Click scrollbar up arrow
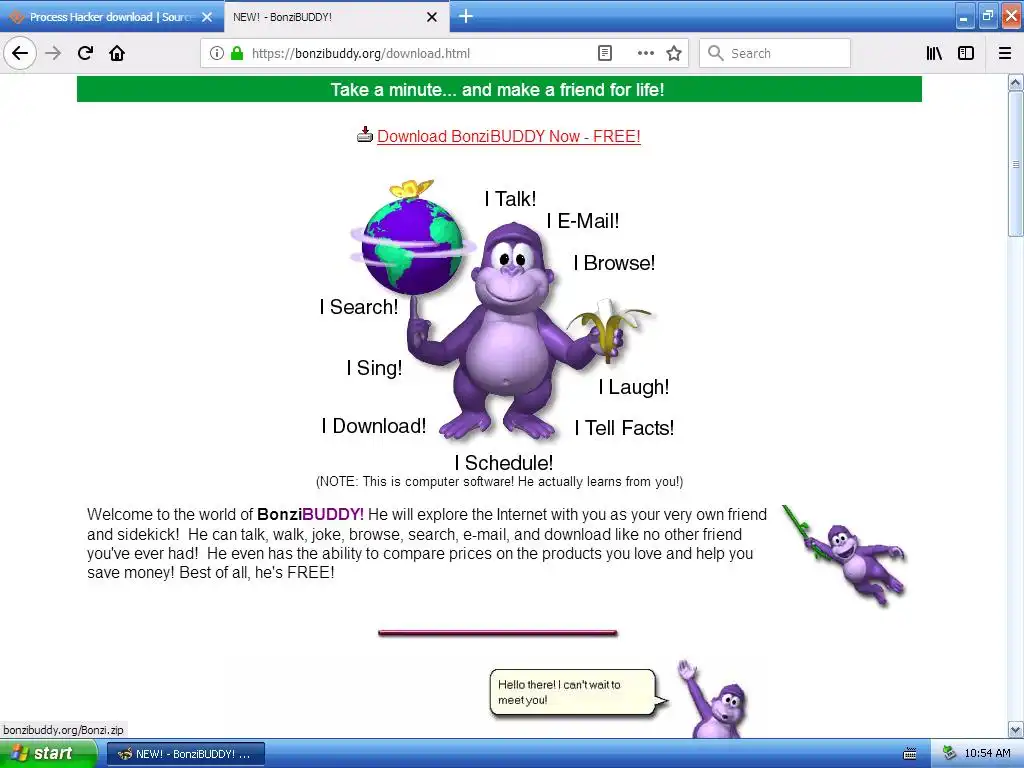 pos(1016,82)
